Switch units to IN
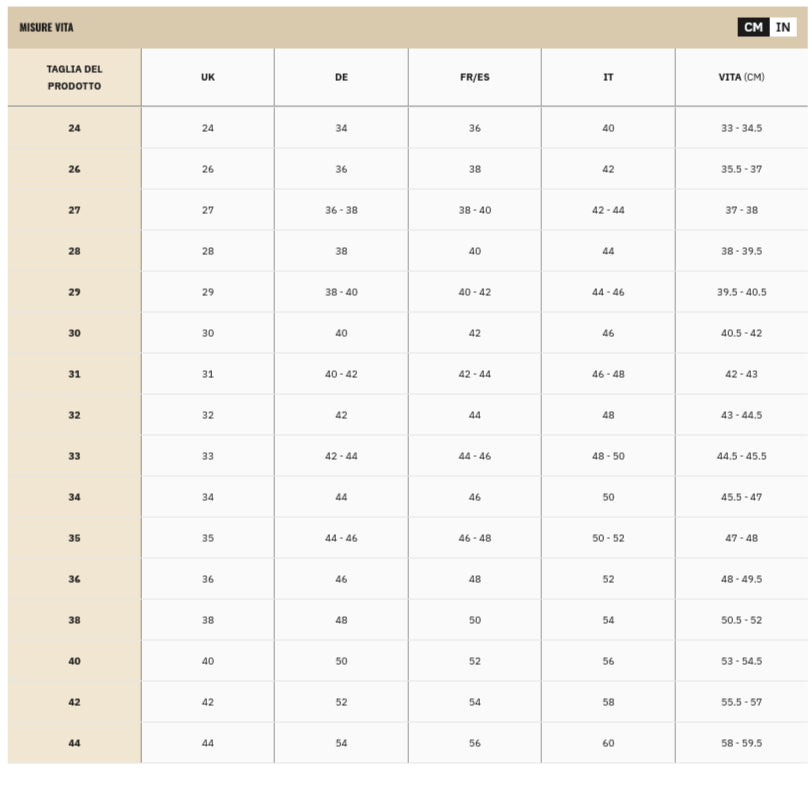This screenshot has height=811, width=811. (x=783, y=27)
